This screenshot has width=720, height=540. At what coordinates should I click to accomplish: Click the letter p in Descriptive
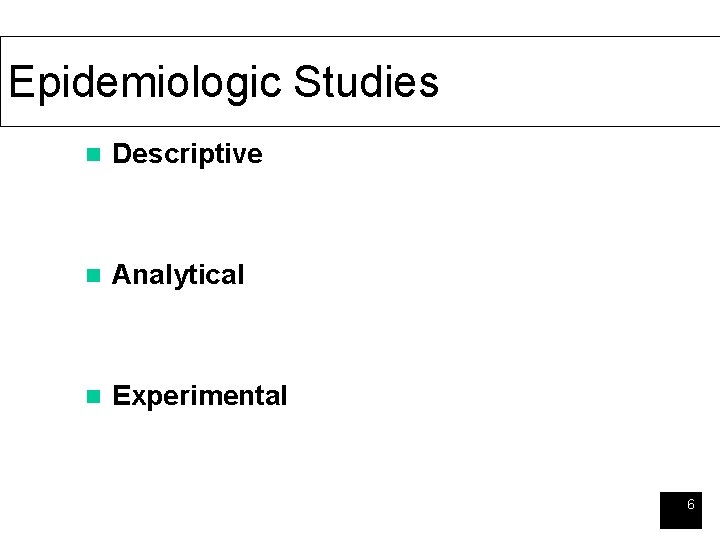pos(201,158)
